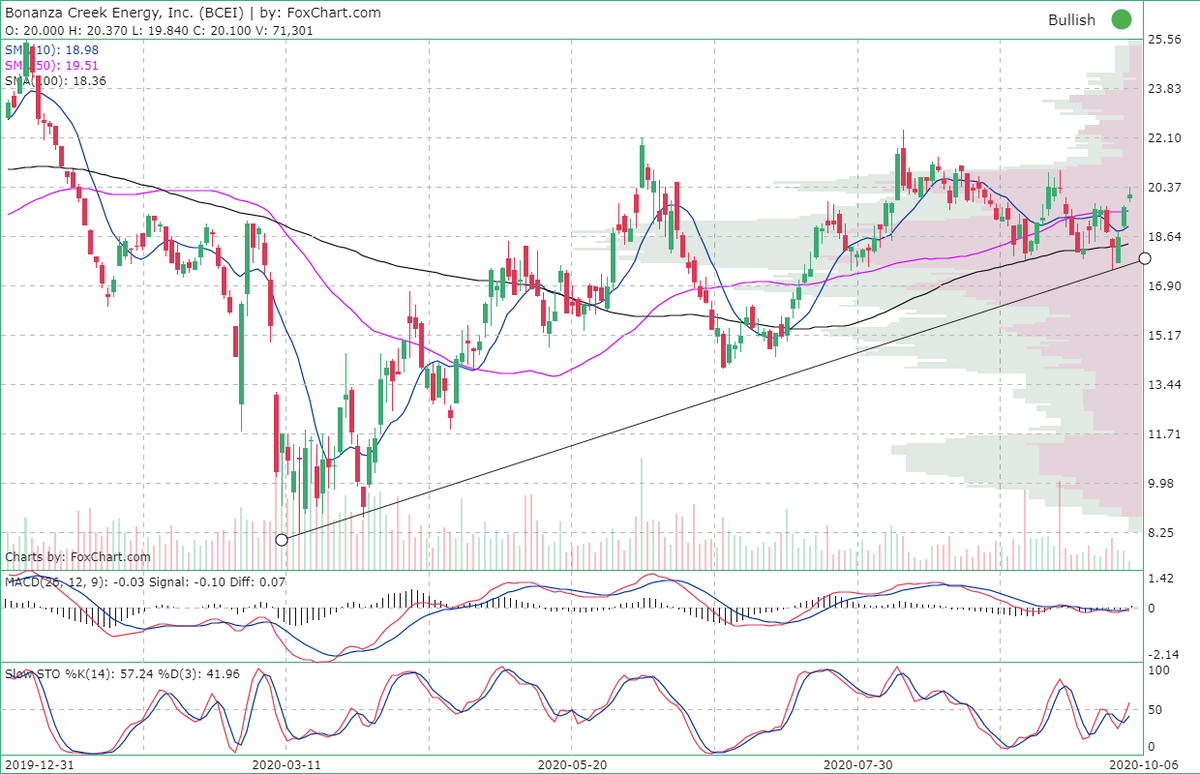Screen dimensions: 1200x774
Task: Click the 13.44 price axis label
Action: [1166, 384]
